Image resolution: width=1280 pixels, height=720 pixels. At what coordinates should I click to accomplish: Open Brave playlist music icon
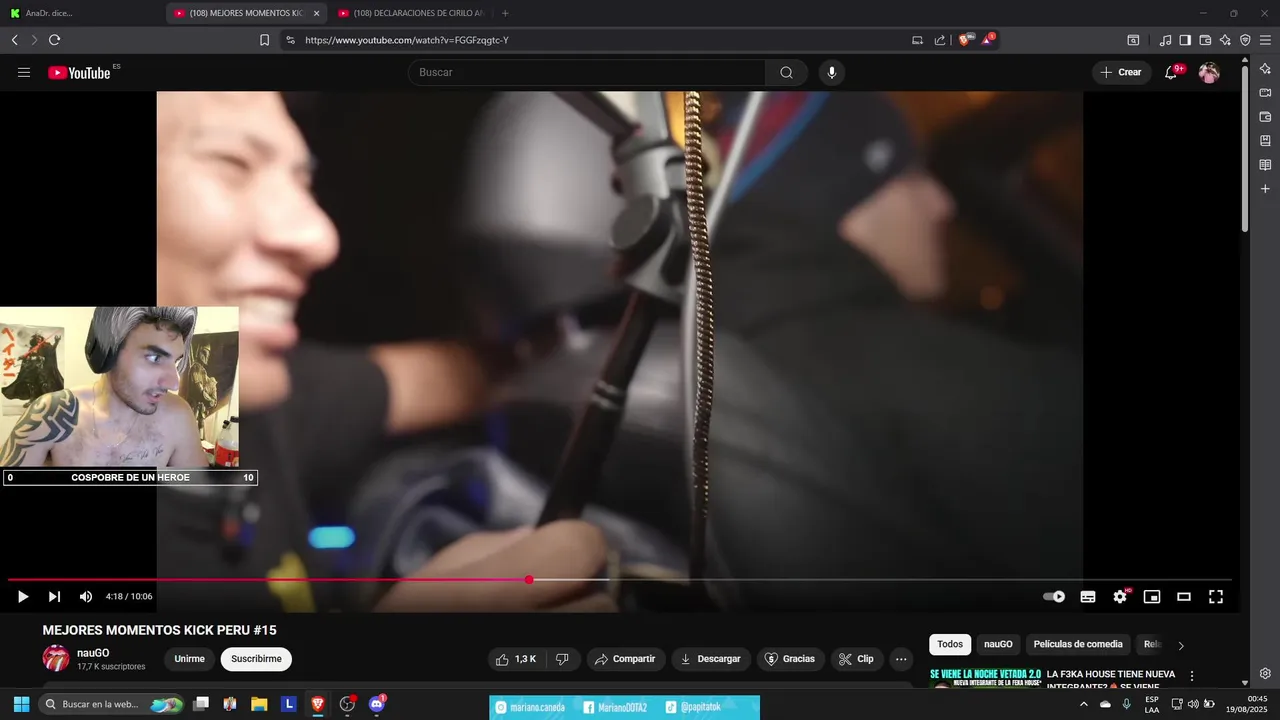pyautogui.click(x=1165, y=40)
